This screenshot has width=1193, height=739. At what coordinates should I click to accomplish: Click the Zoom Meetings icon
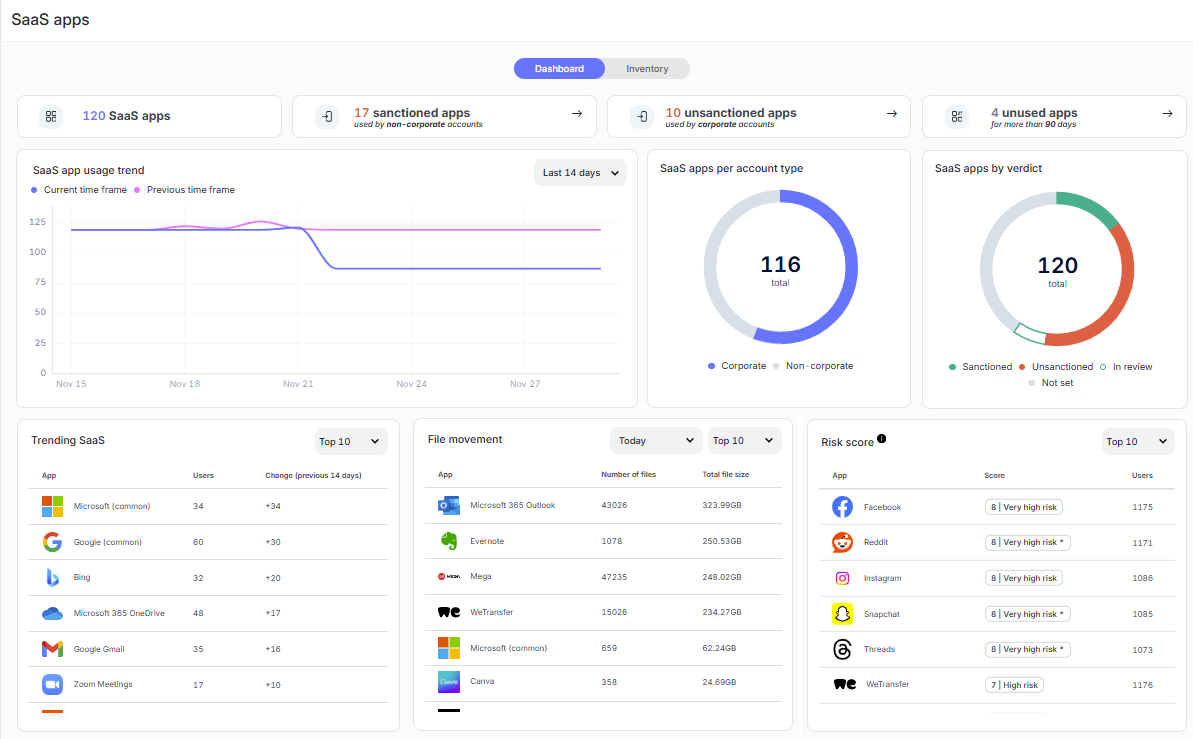click(52, 685)
